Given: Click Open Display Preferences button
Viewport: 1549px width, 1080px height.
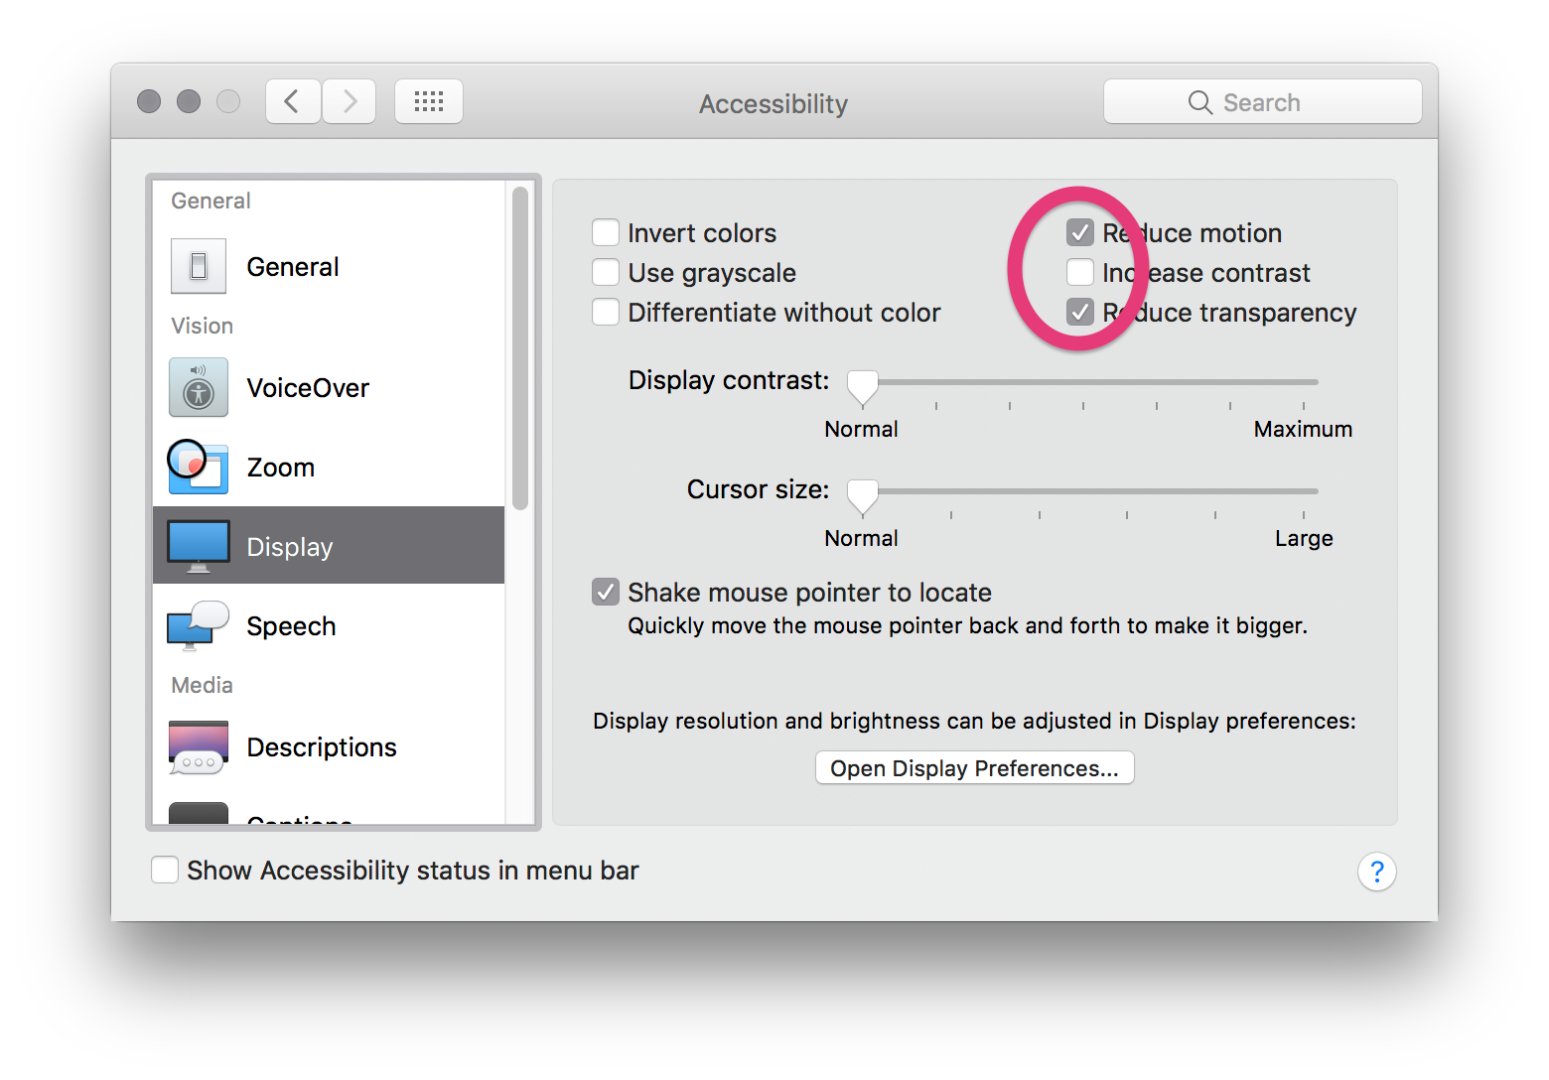Looking at the screenshot, I should click(x=974, y=768).
